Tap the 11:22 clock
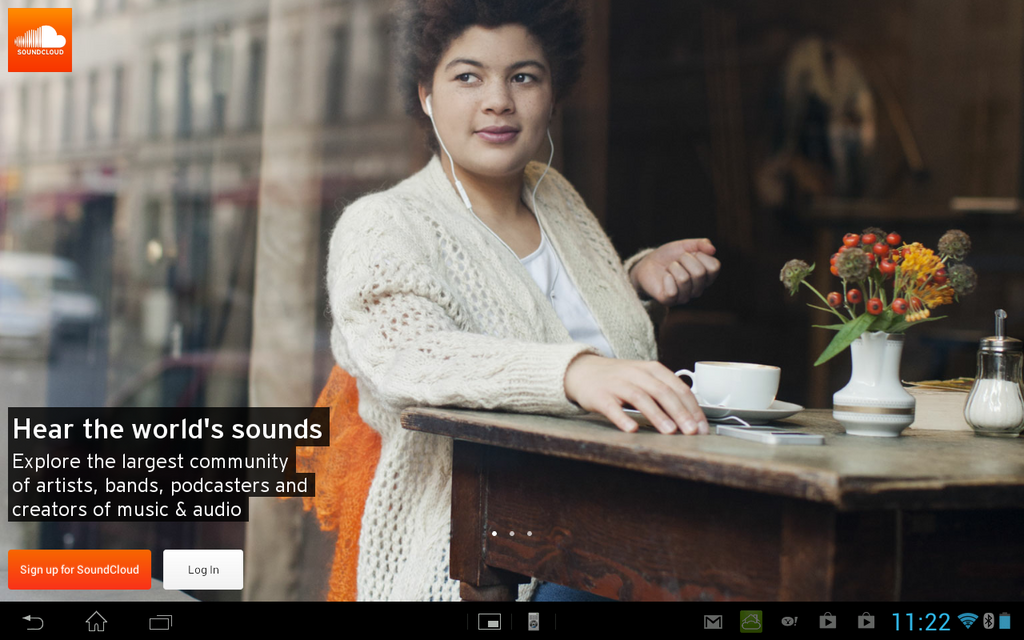The image size is (1024, 640). [921, 622]
